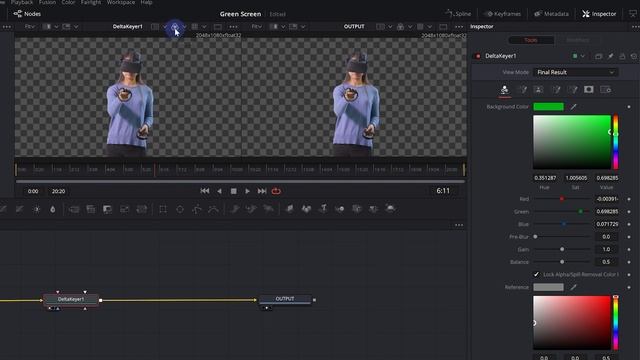Pick reference color with eyedropper
640x360 pixels.
click(573, 287)
